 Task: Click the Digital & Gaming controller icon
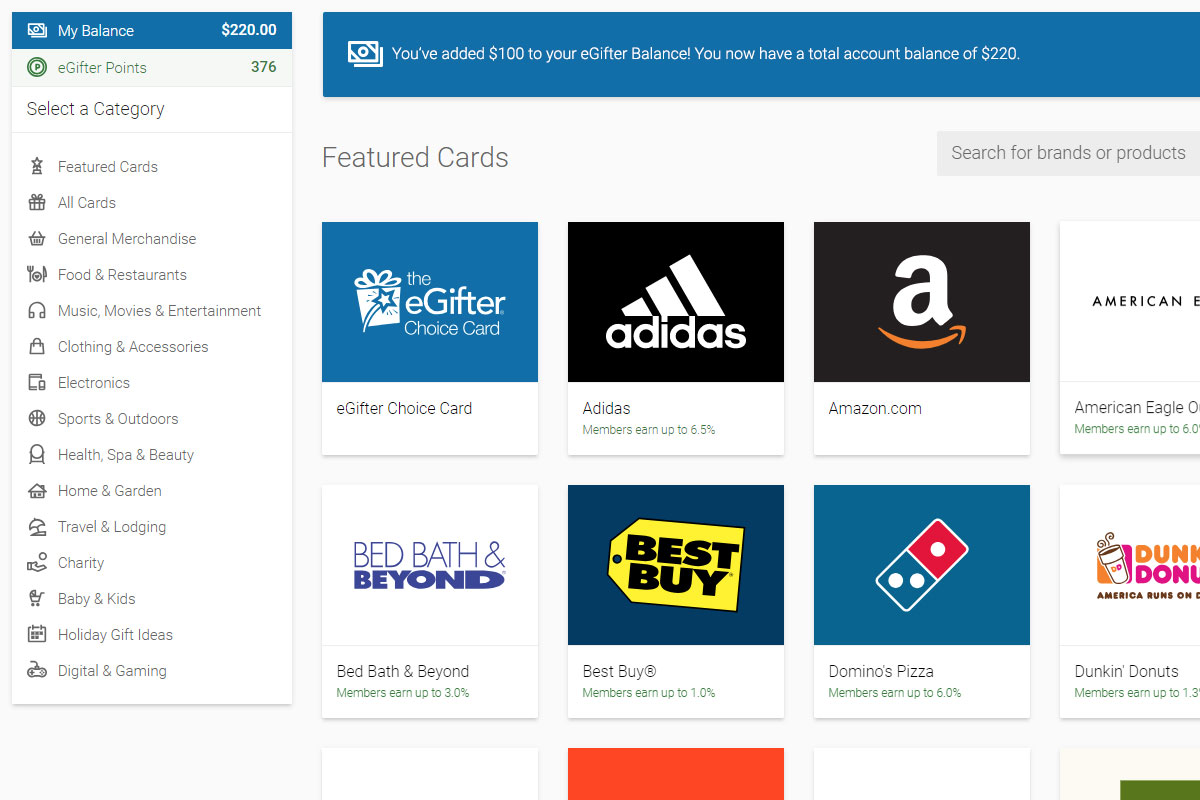[x=37, y=670]
